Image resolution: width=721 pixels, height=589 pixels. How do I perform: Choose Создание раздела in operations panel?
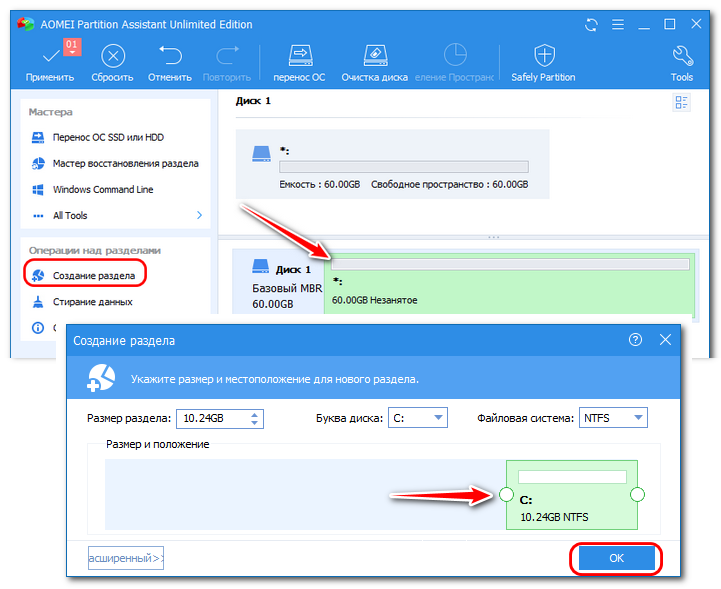click(83, 275)
